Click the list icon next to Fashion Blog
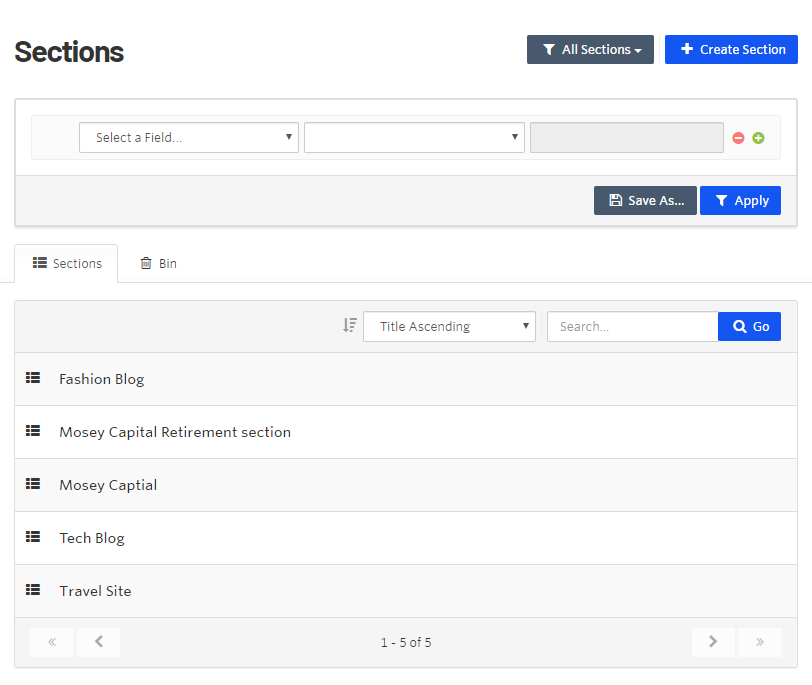Screen dimensions: 812x685 click(33, 378)
